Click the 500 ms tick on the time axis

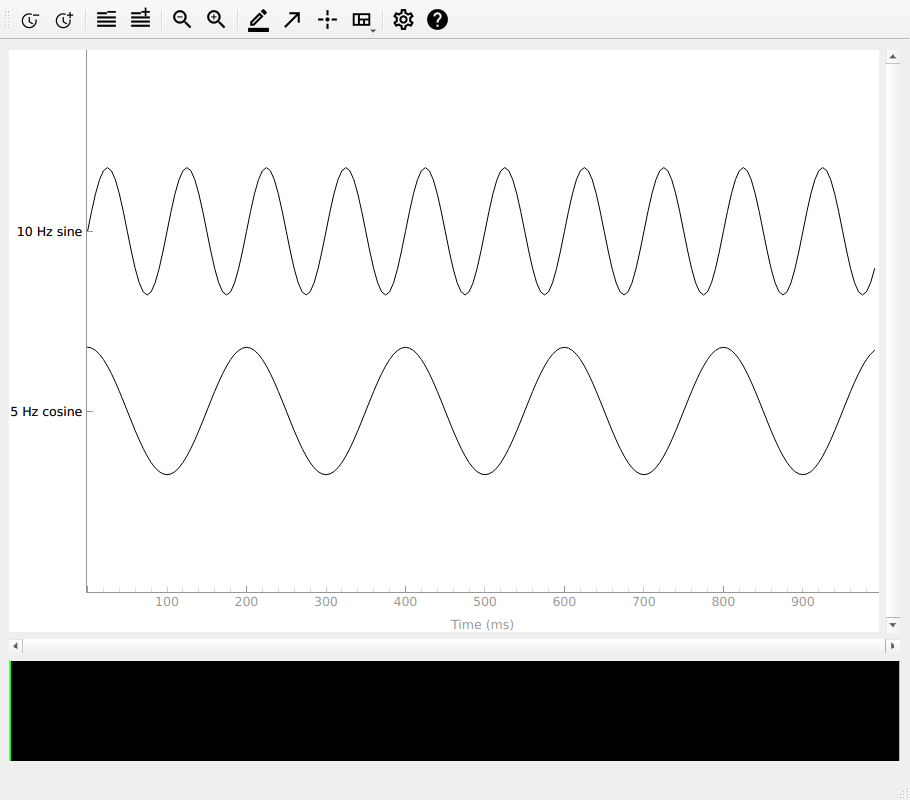484,602
